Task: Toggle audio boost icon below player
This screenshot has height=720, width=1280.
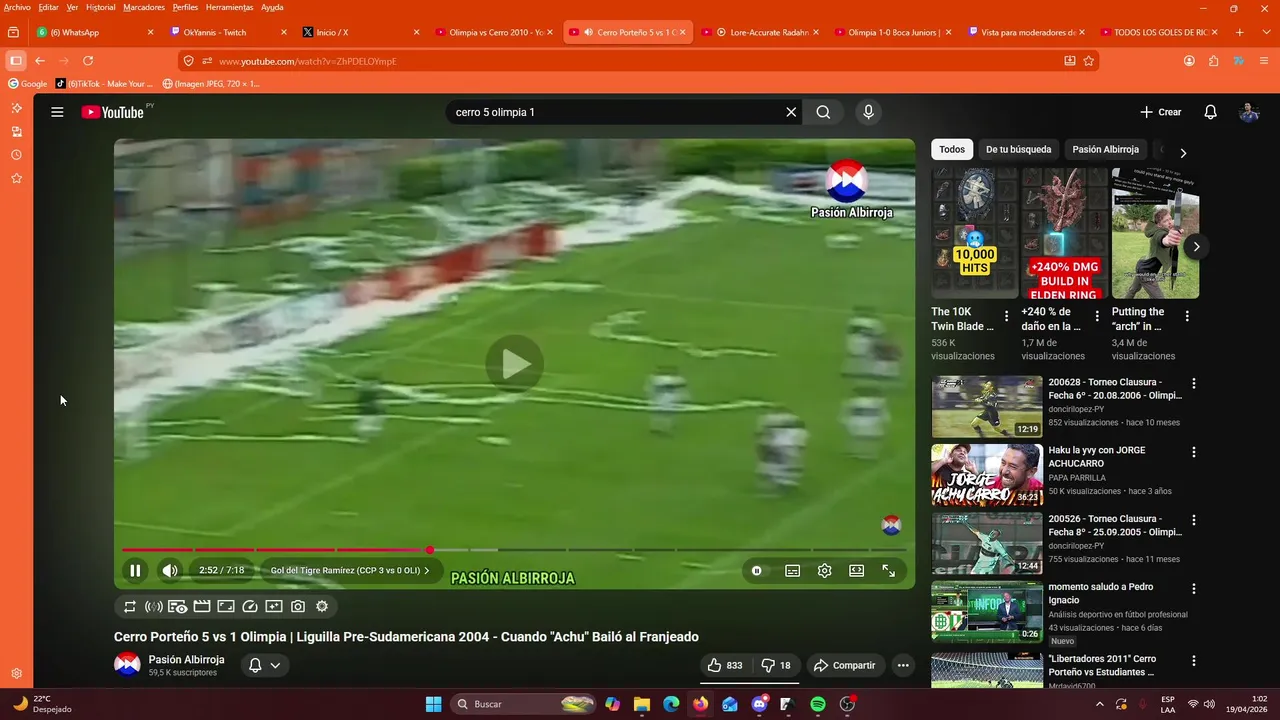Action: coord(154,606)
